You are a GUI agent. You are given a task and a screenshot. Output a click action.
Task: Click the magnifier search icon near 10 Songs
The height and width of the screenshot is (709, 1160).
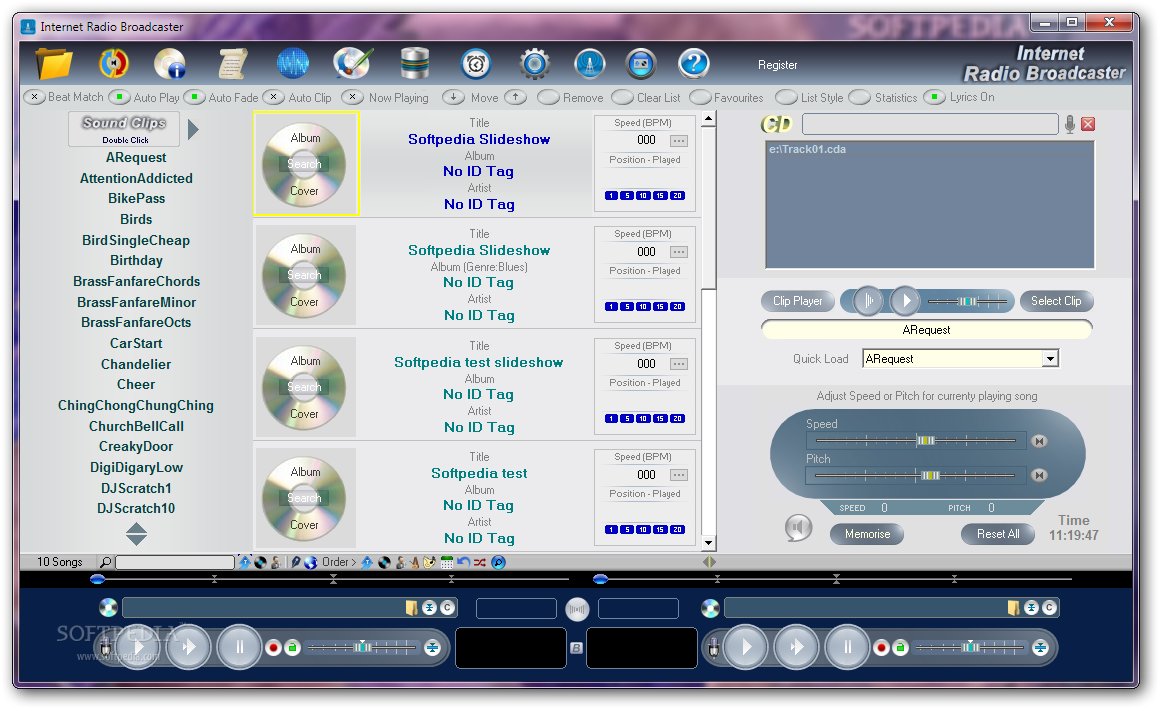[106, 562]
